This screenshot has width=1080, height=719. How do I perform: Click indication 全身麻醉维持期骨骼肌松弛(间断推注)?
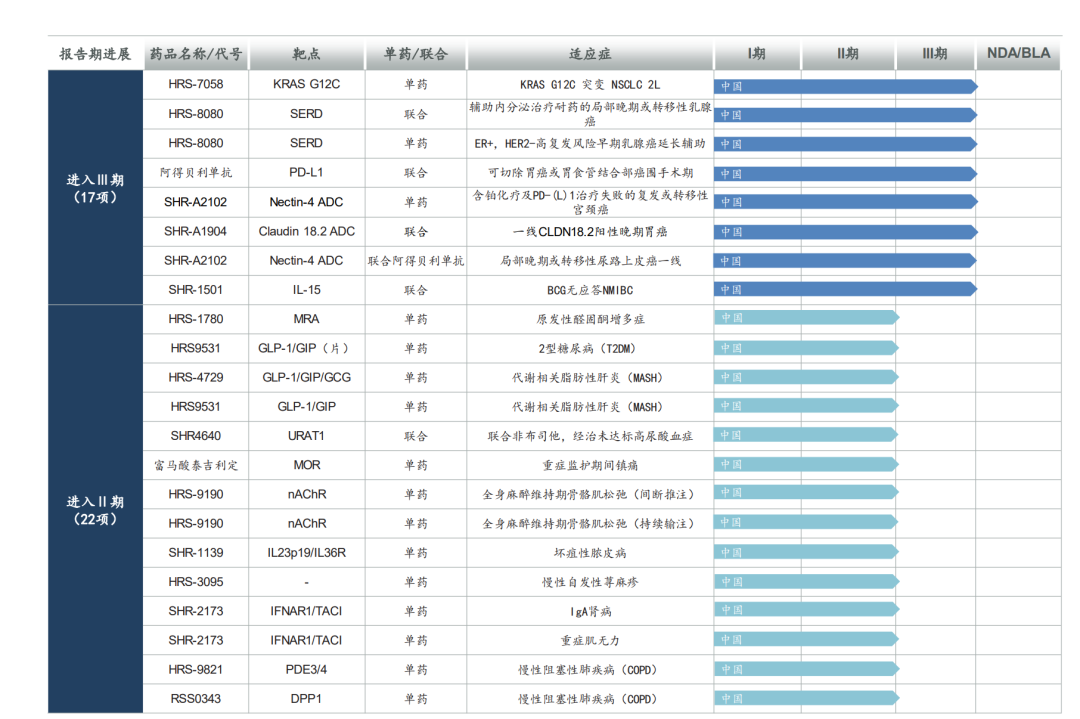(x=590, y=494)
